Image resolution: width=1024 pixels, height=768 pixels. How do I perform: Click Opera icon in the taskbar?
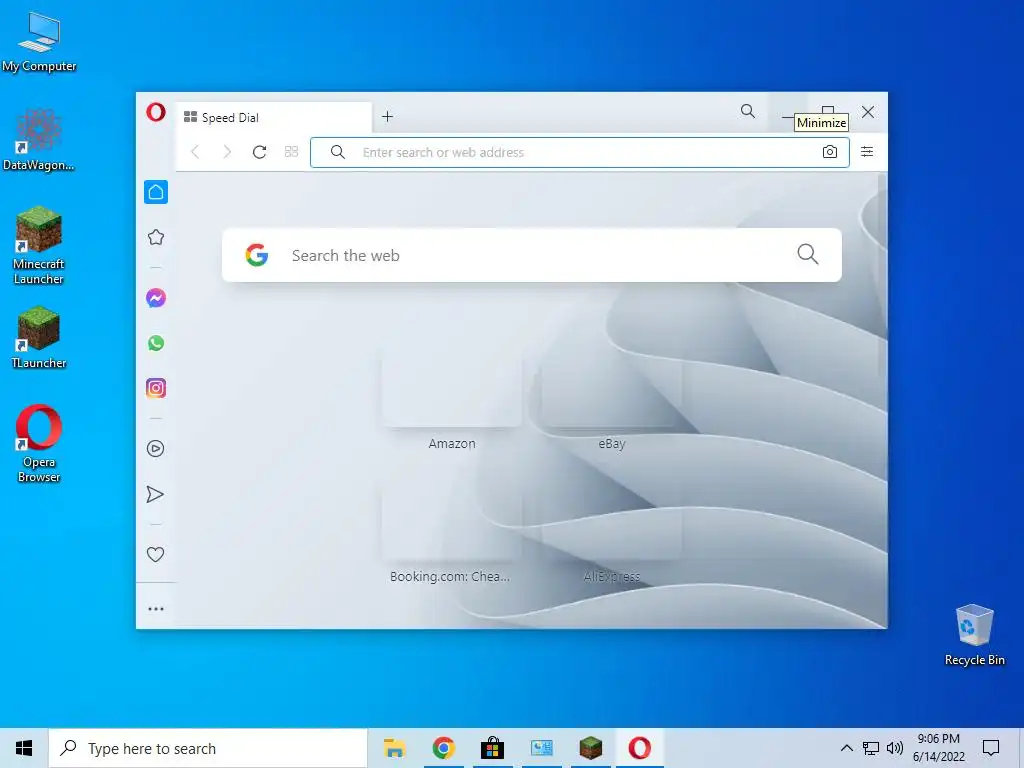point(639,748)
